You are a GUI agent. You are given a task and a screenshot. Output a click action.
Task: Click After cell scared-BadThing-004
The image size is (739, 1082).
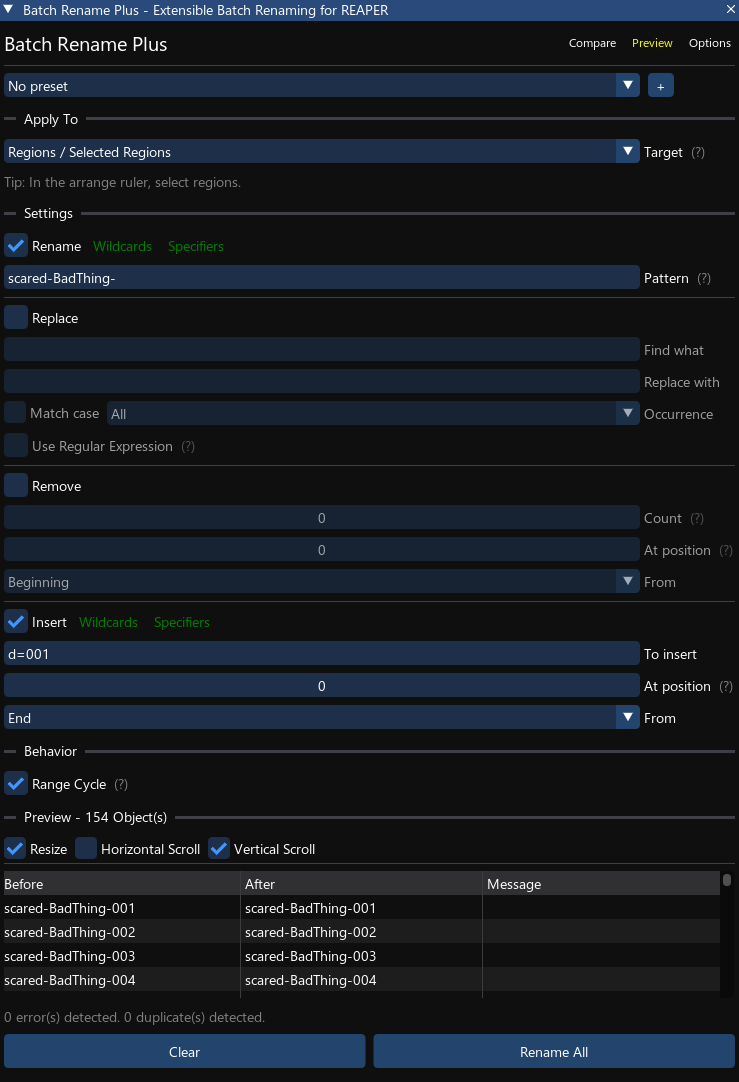[311, 981]
